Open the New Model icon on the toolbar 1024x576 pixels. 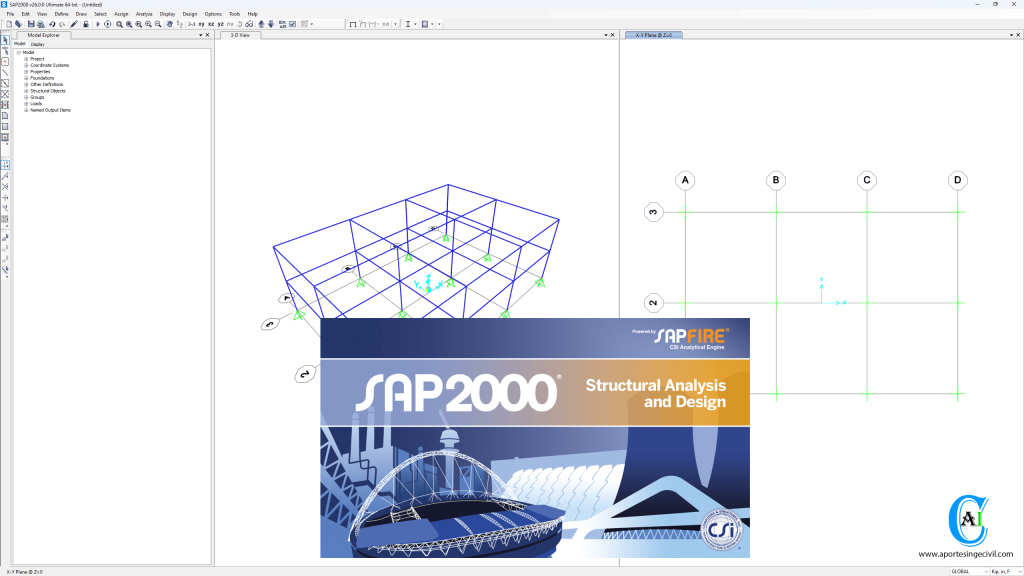coord(10,23)
